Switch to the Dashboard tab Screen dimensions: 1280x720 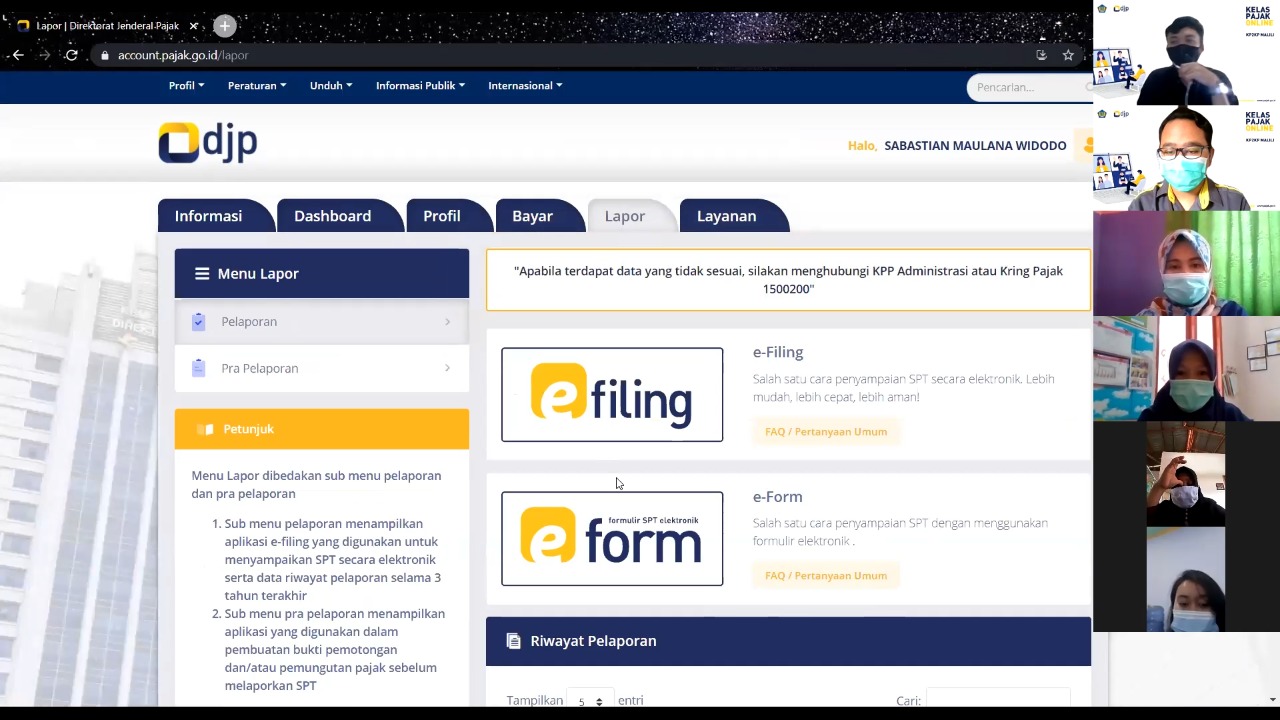[332, 216]
